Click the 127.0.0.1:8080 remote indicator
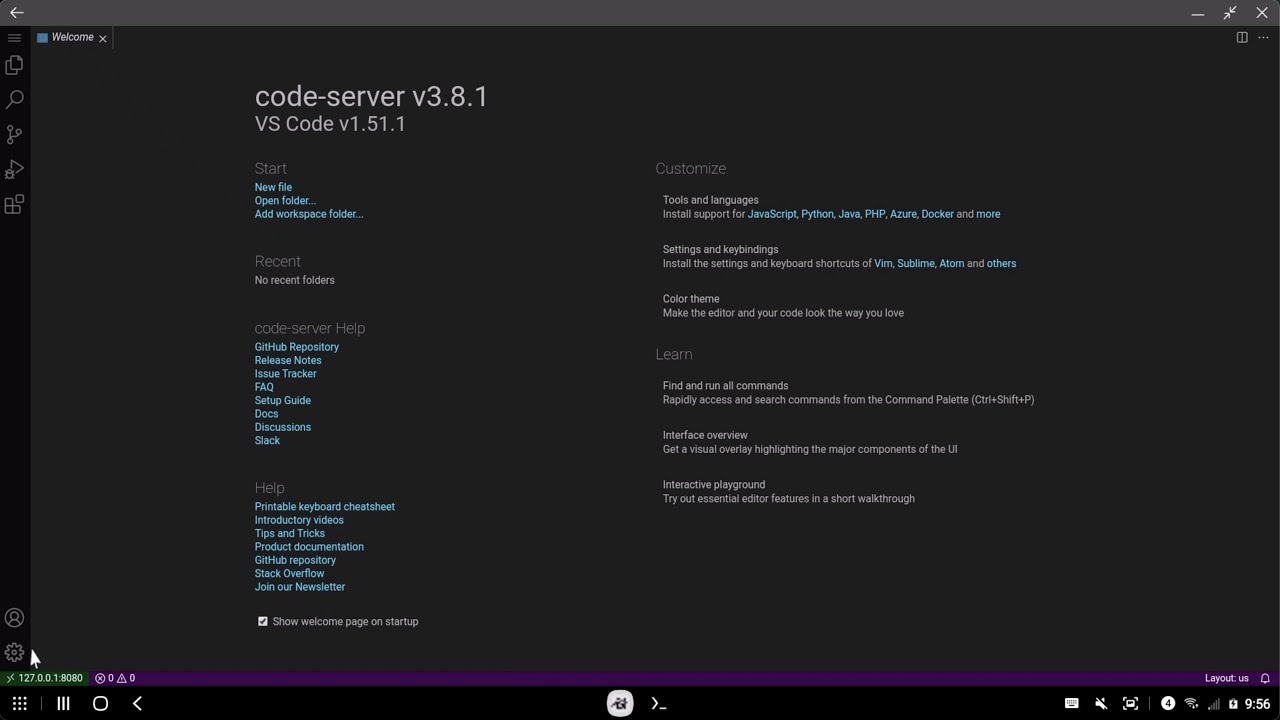 (44, 678)
